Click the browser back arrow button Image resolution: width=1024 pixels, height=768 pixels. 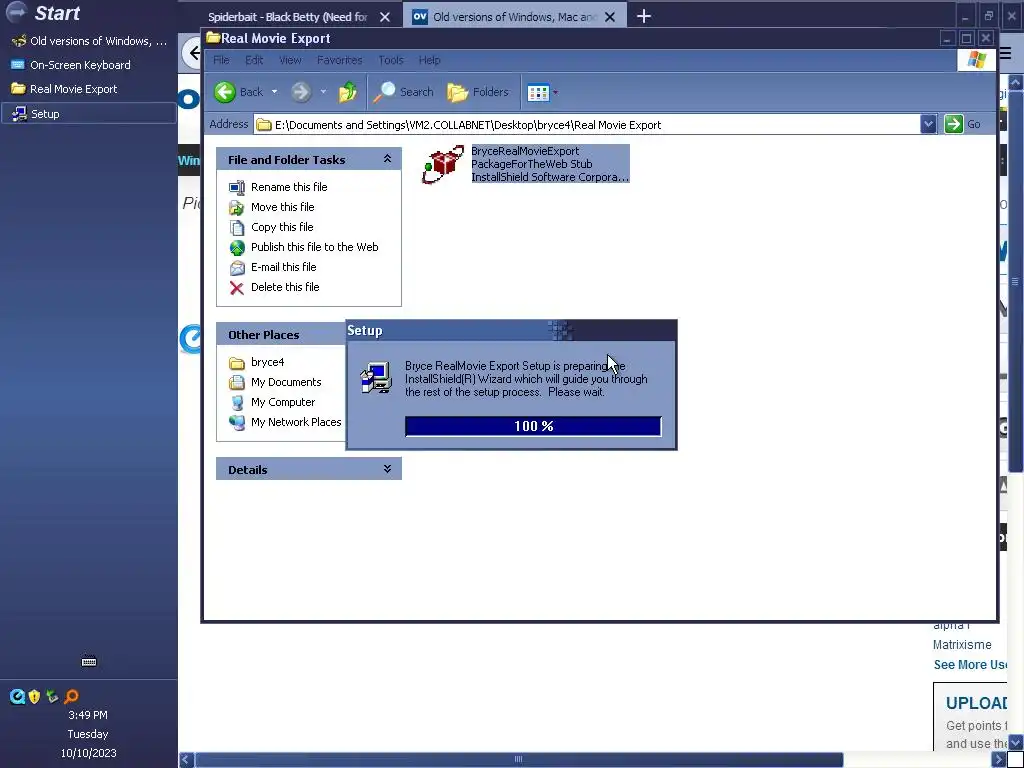point(193,53)
